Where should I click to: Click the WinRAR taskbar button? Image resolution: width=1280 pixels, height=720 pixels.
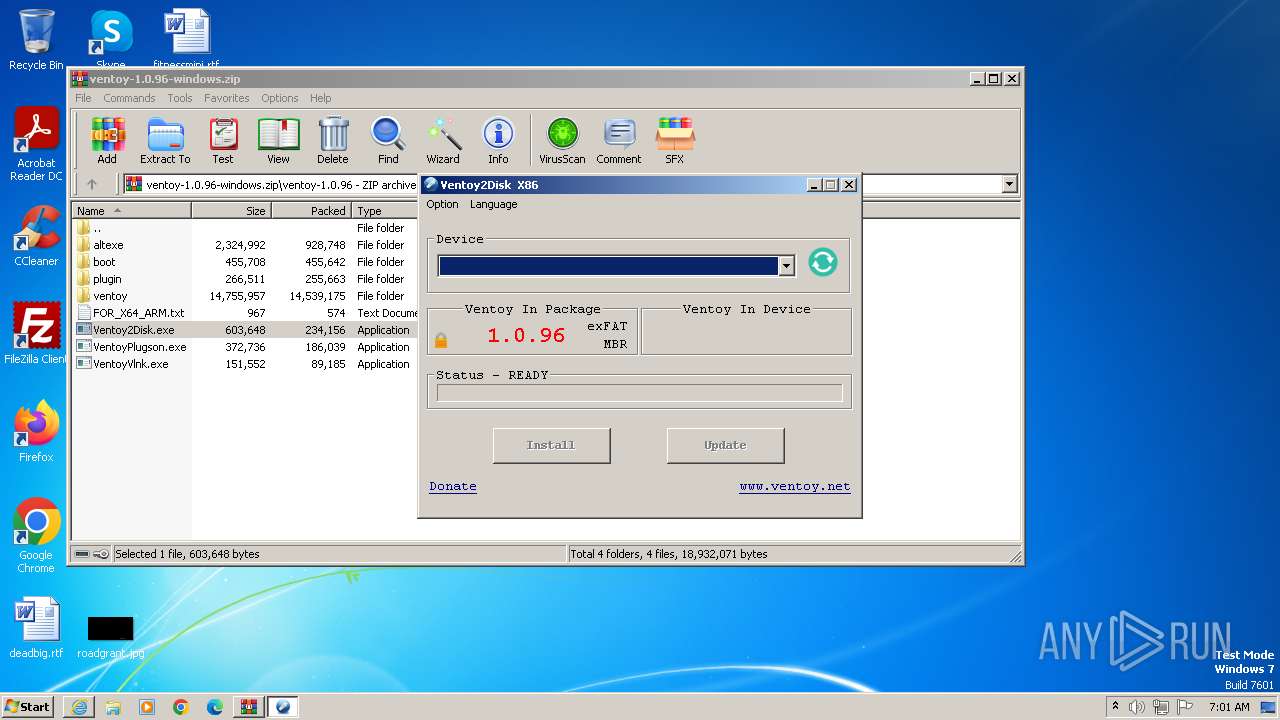[x=249, y=707]
